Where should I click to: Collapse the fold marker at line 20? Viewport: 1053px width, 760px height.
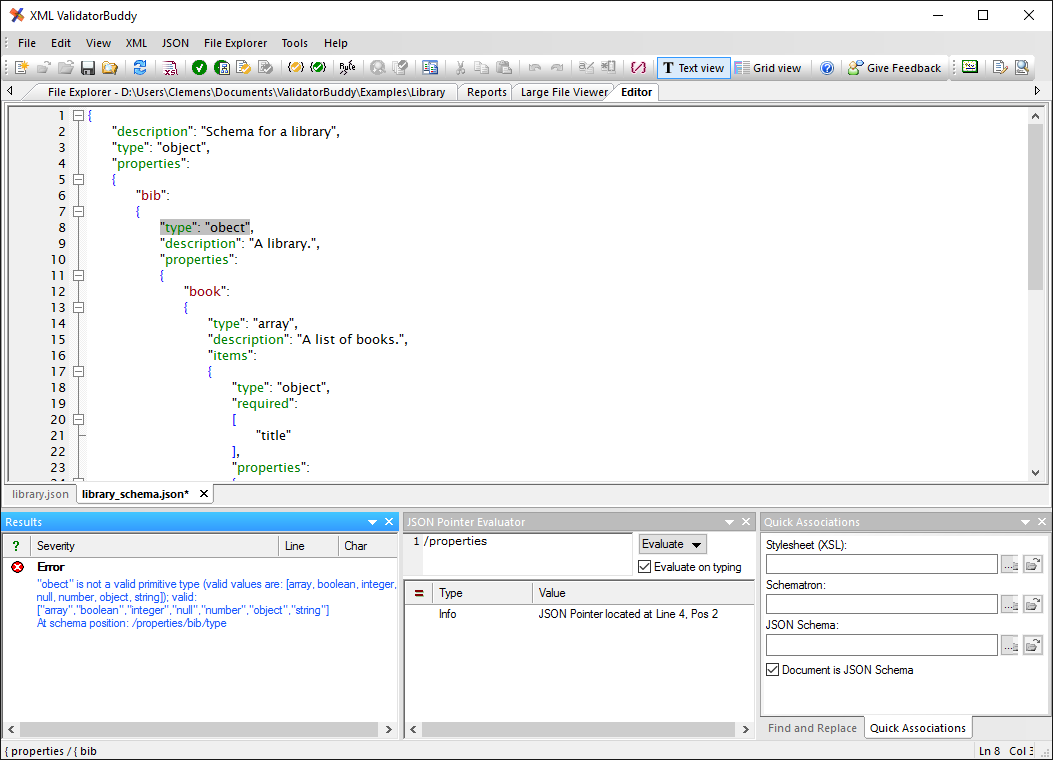(x=79, y=420)
